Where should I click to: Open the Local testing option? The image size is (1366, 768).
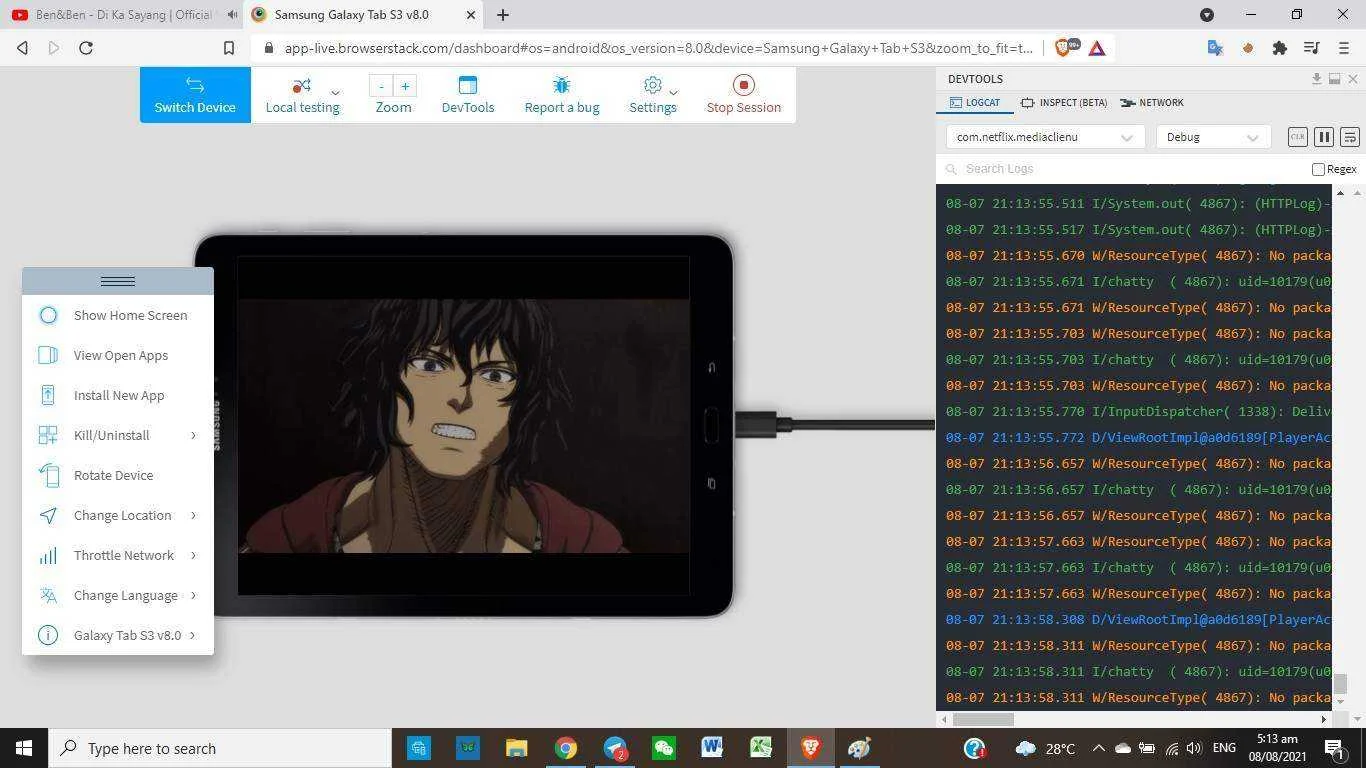pyautogui.click(x=302, y=96)
